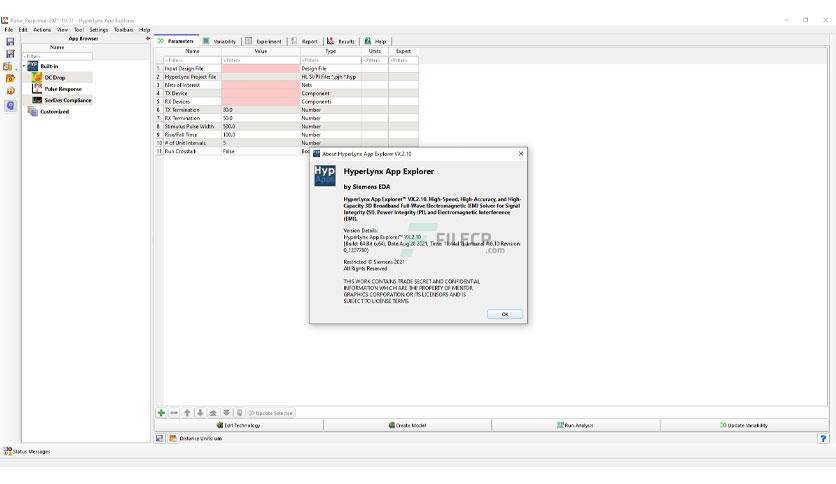This screenshot has width=836, height=484.
Task: Click the Status Messages icon
Action: pyautogui.click(x=7, y=451)
